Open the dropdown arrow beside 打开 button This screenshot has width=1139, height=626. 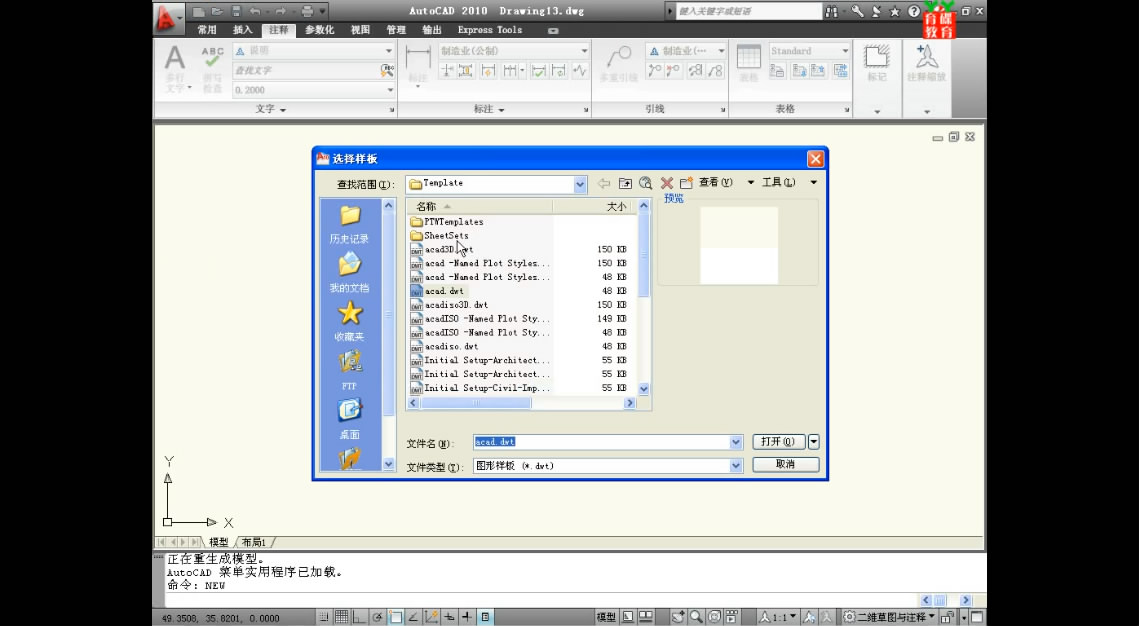(814, 442)
